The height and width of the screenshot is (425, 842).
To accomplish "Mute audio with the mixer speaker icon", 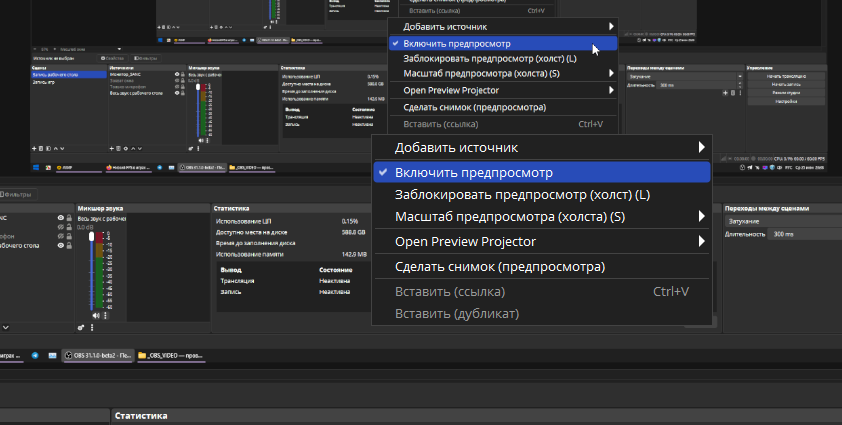I will (x=97, y=315).
